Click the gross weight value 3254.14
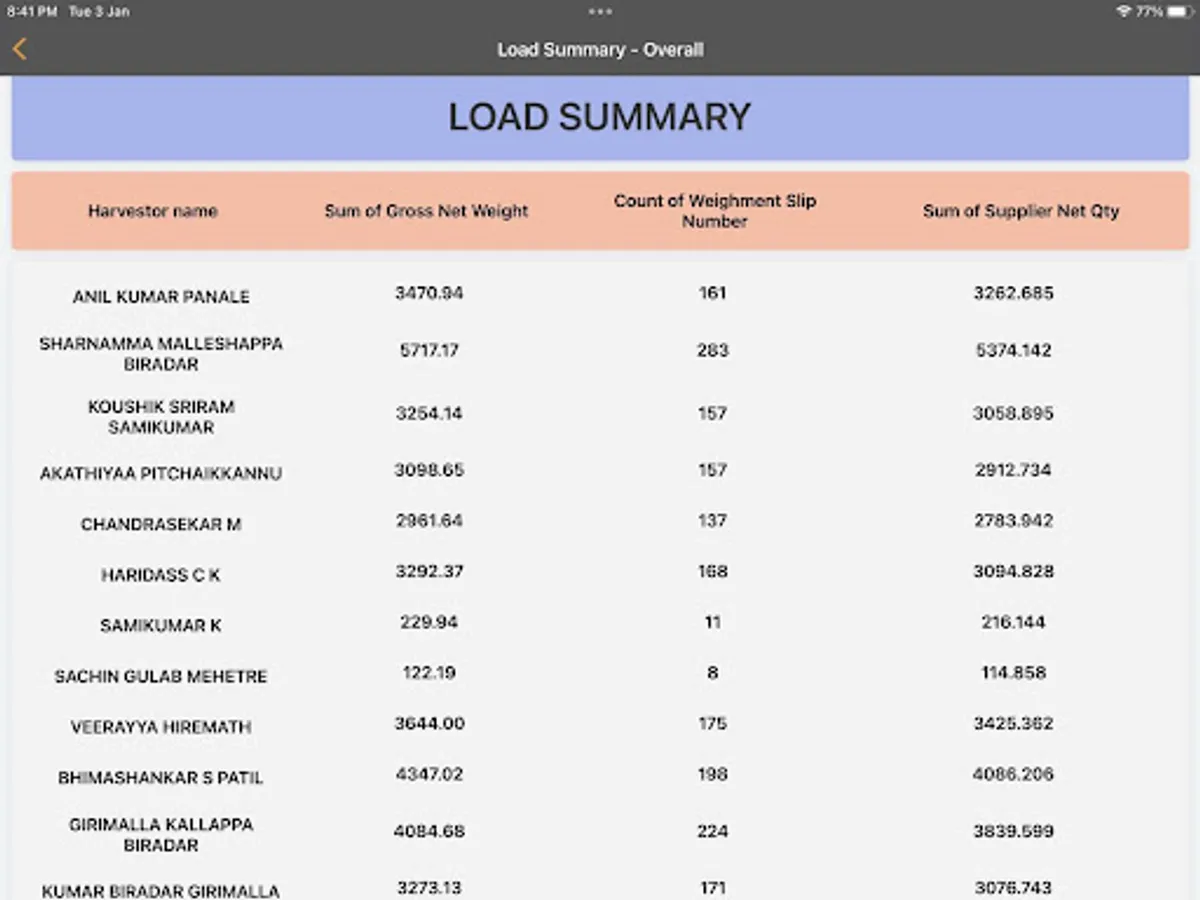The width and height of the screenshot is (1200, 900). pos(429,413)
